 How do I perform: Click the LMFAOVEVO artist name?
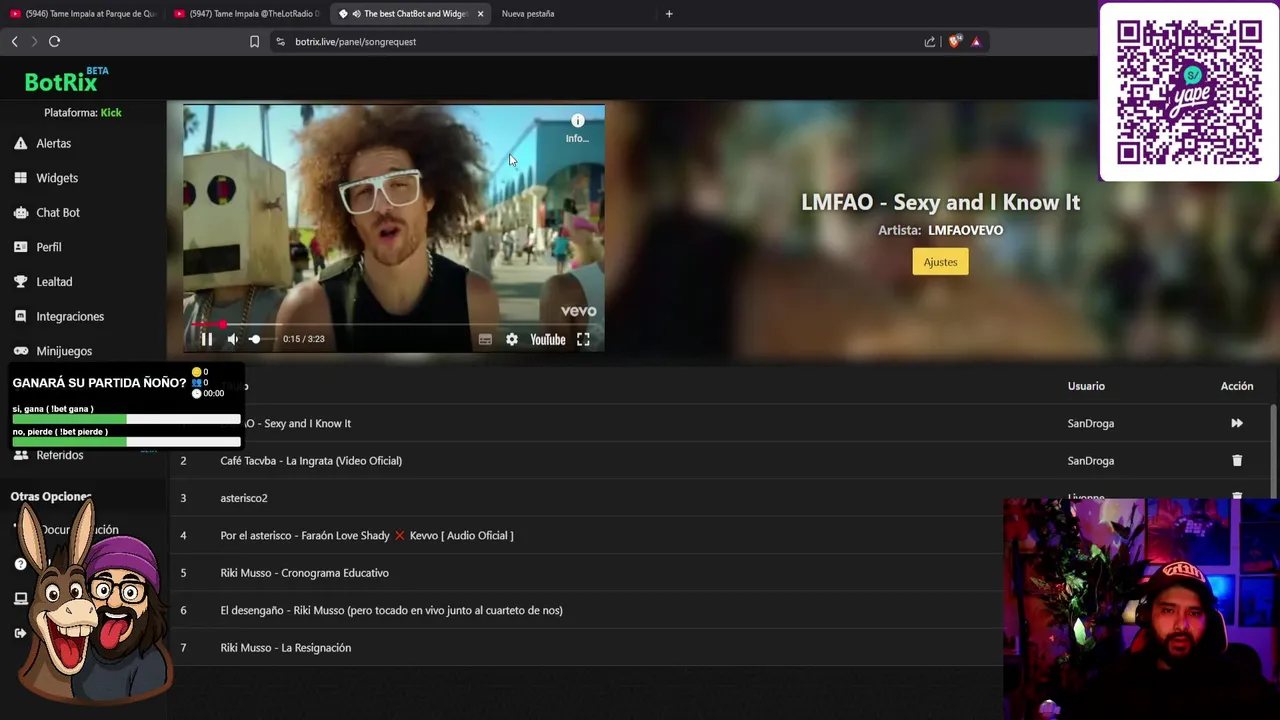(965, 230)
